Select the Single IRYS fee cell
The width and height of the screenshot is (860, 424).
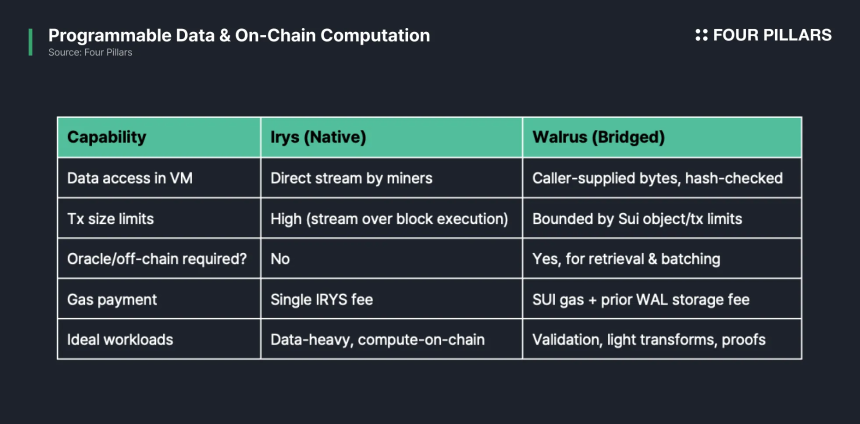click(392, 299)
